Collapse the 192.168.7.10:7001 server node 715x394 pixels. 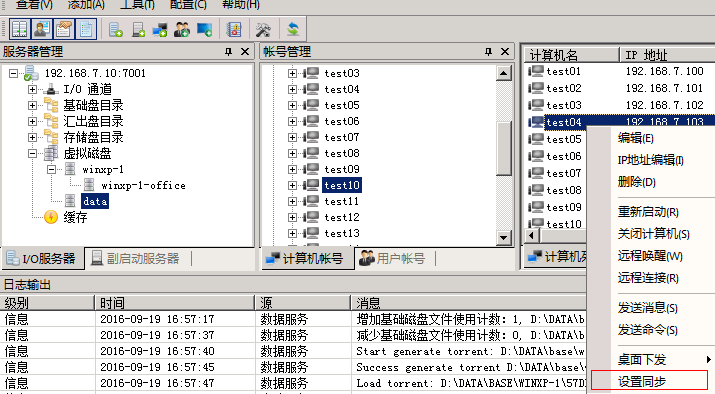coord(14,73)
